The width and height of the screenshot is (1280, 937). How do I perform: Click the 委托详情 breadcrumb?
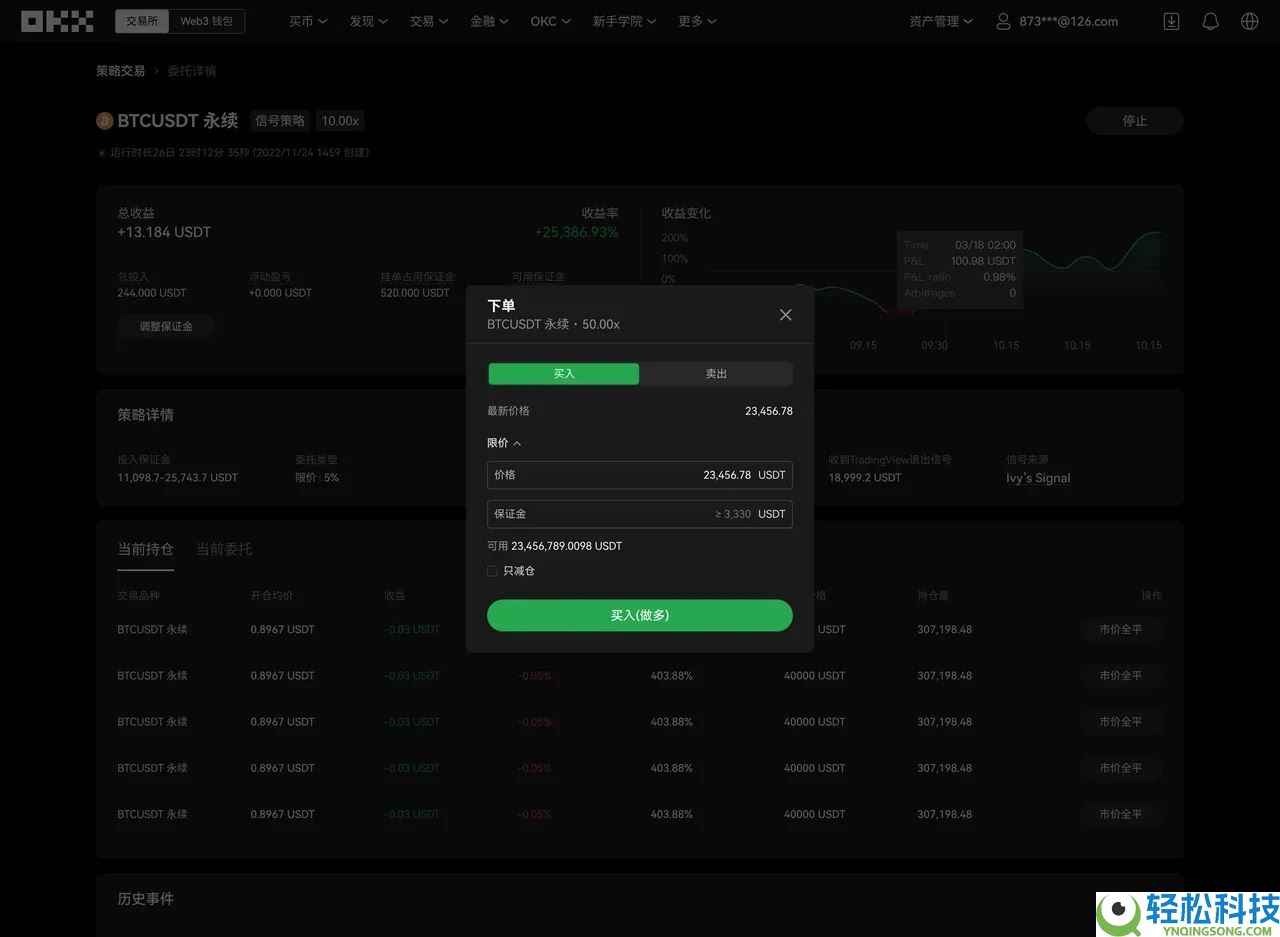point(192,71)
